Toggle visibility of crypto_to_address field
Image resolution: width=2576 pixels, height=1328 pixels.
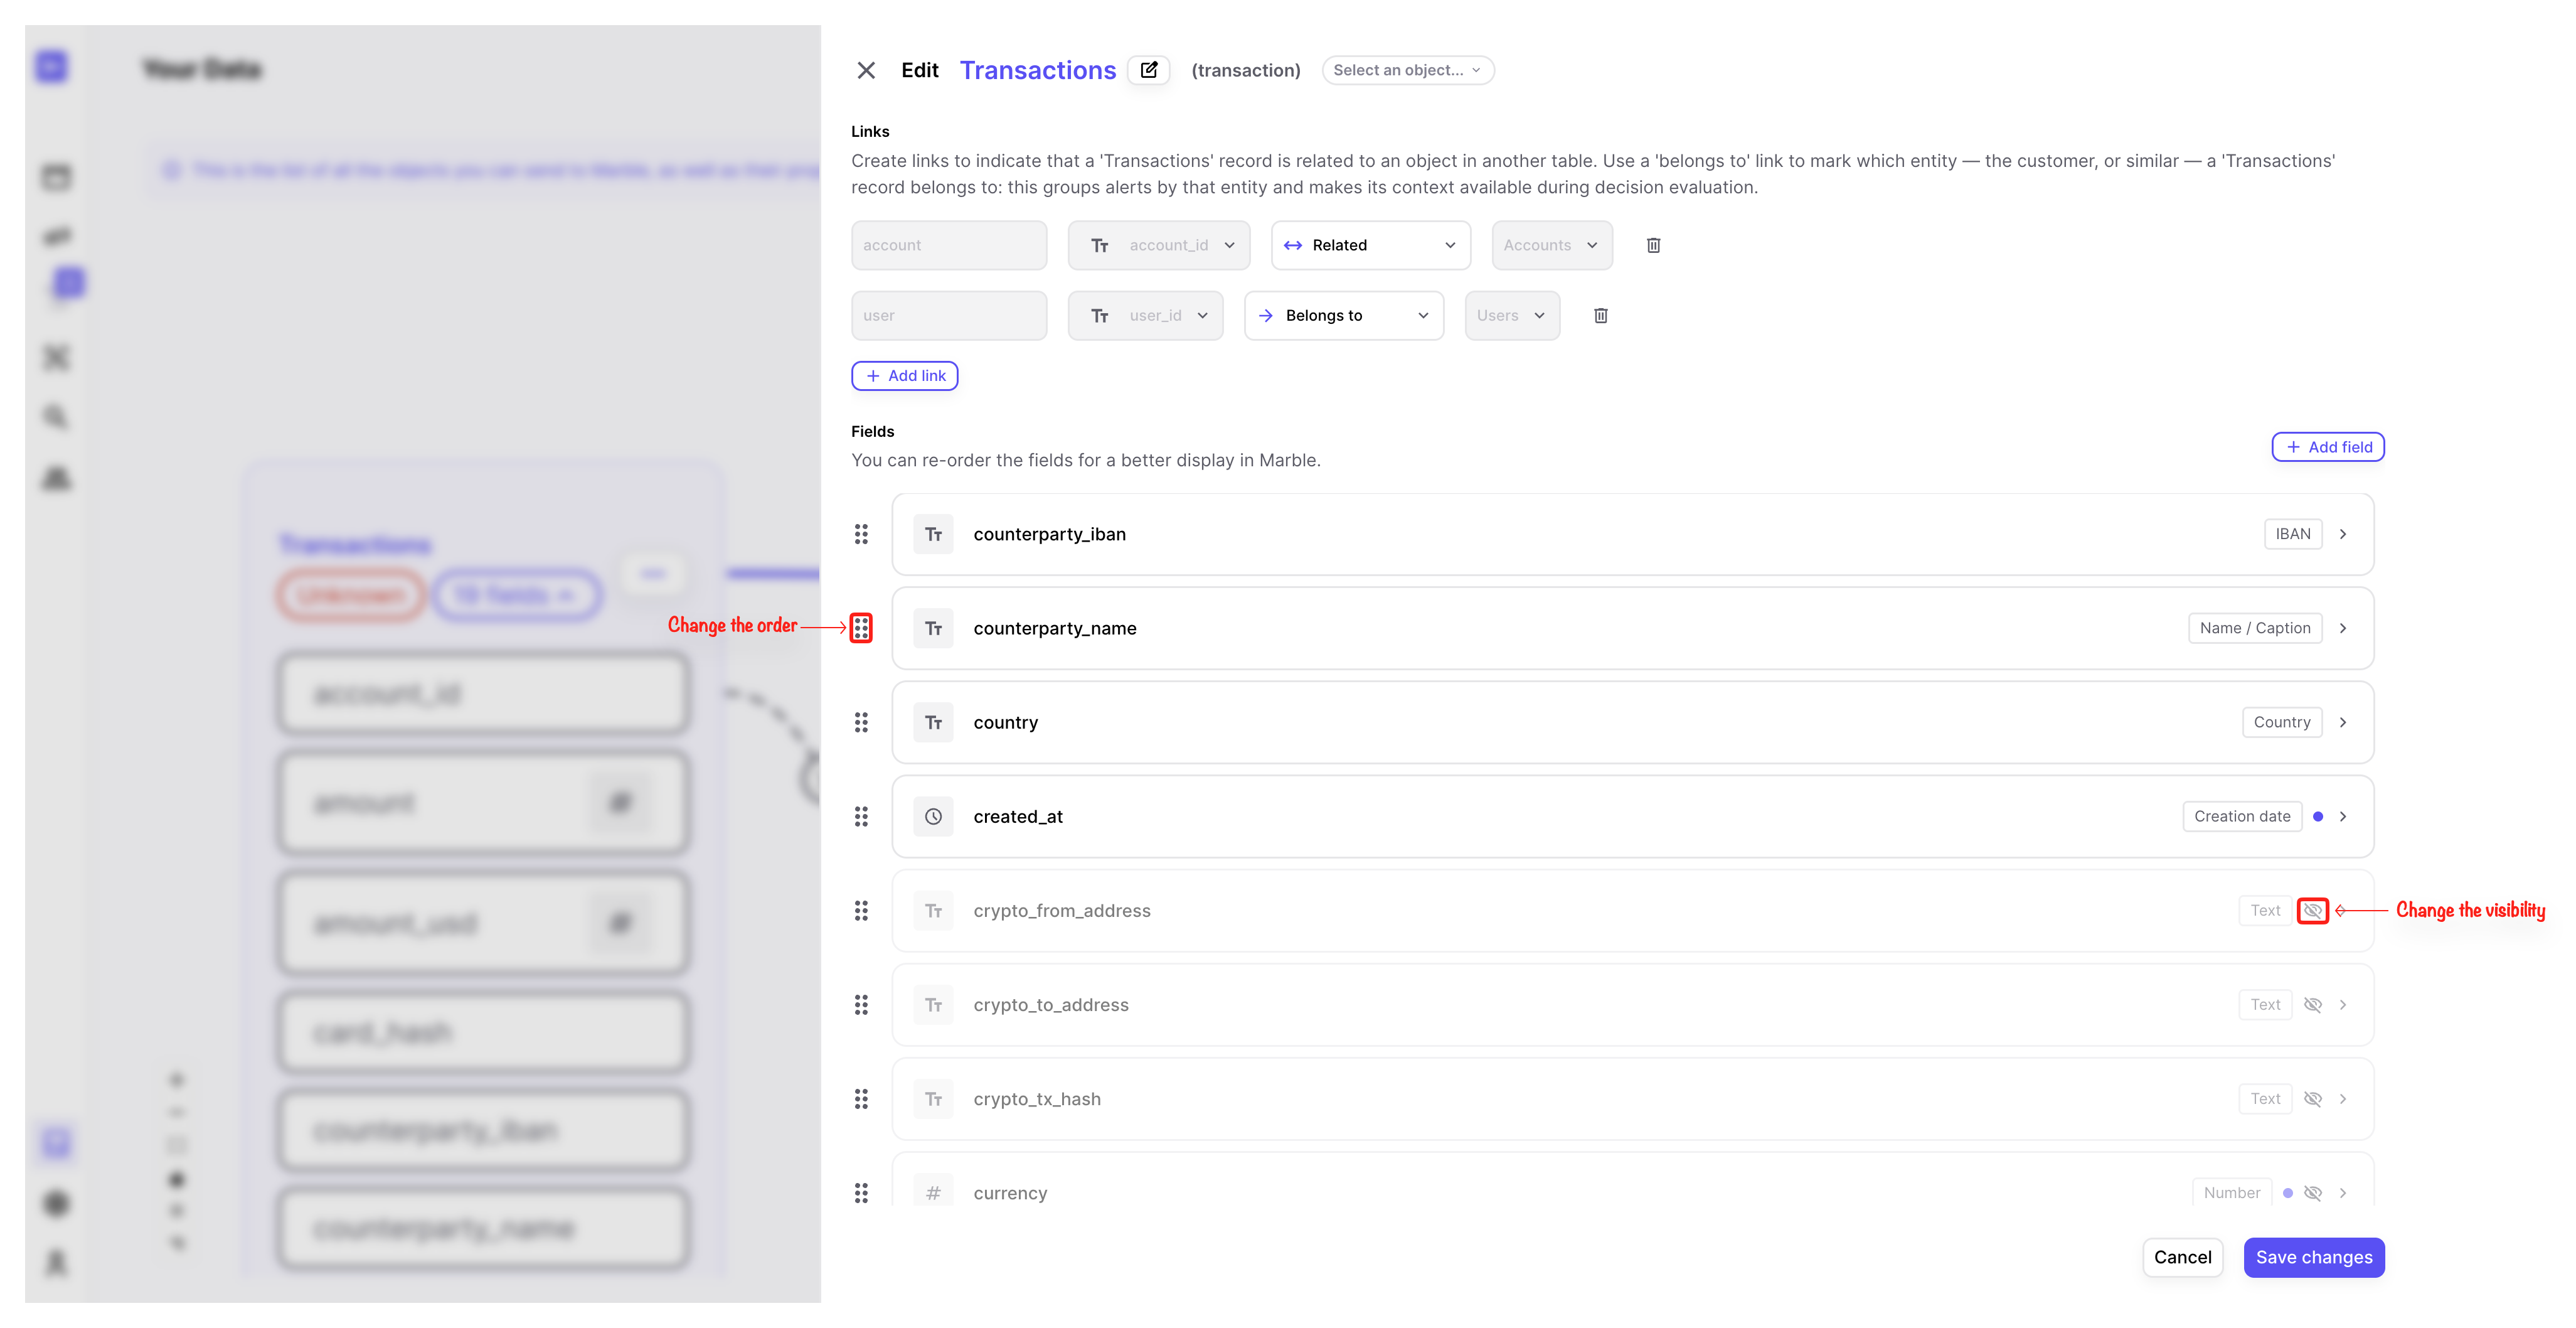2313,1004
